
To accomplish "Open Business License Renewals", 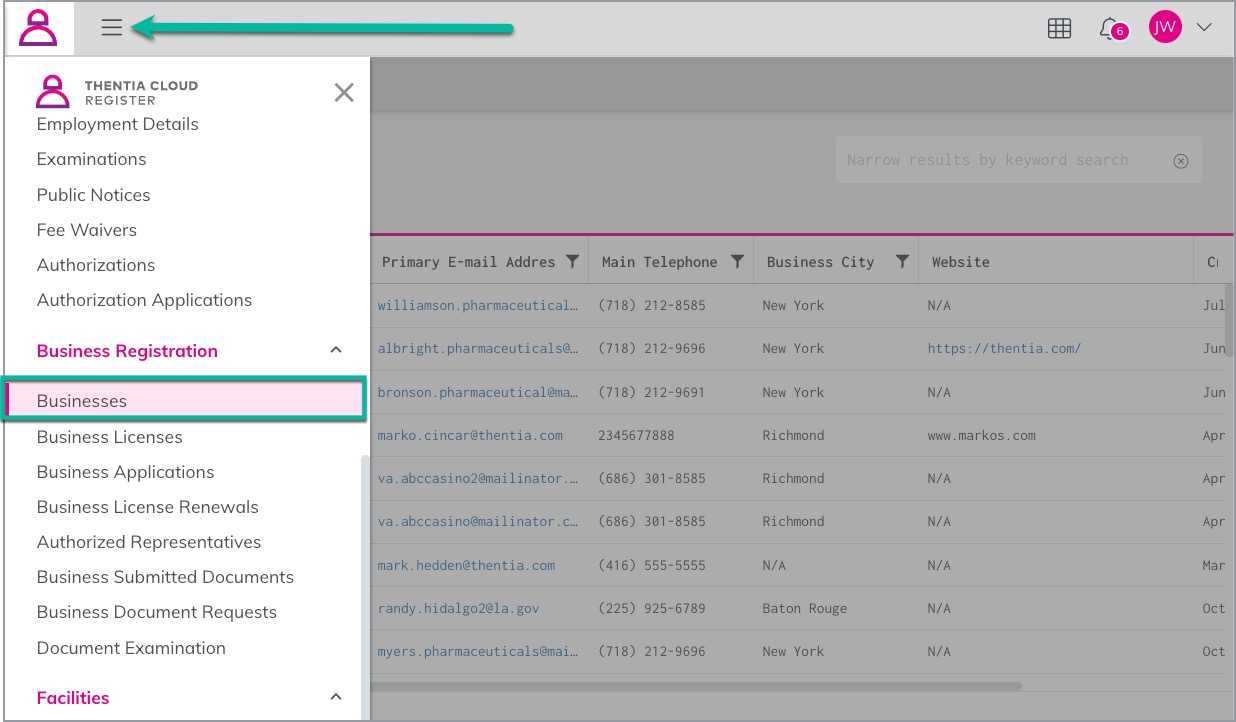I will (148, 507).
